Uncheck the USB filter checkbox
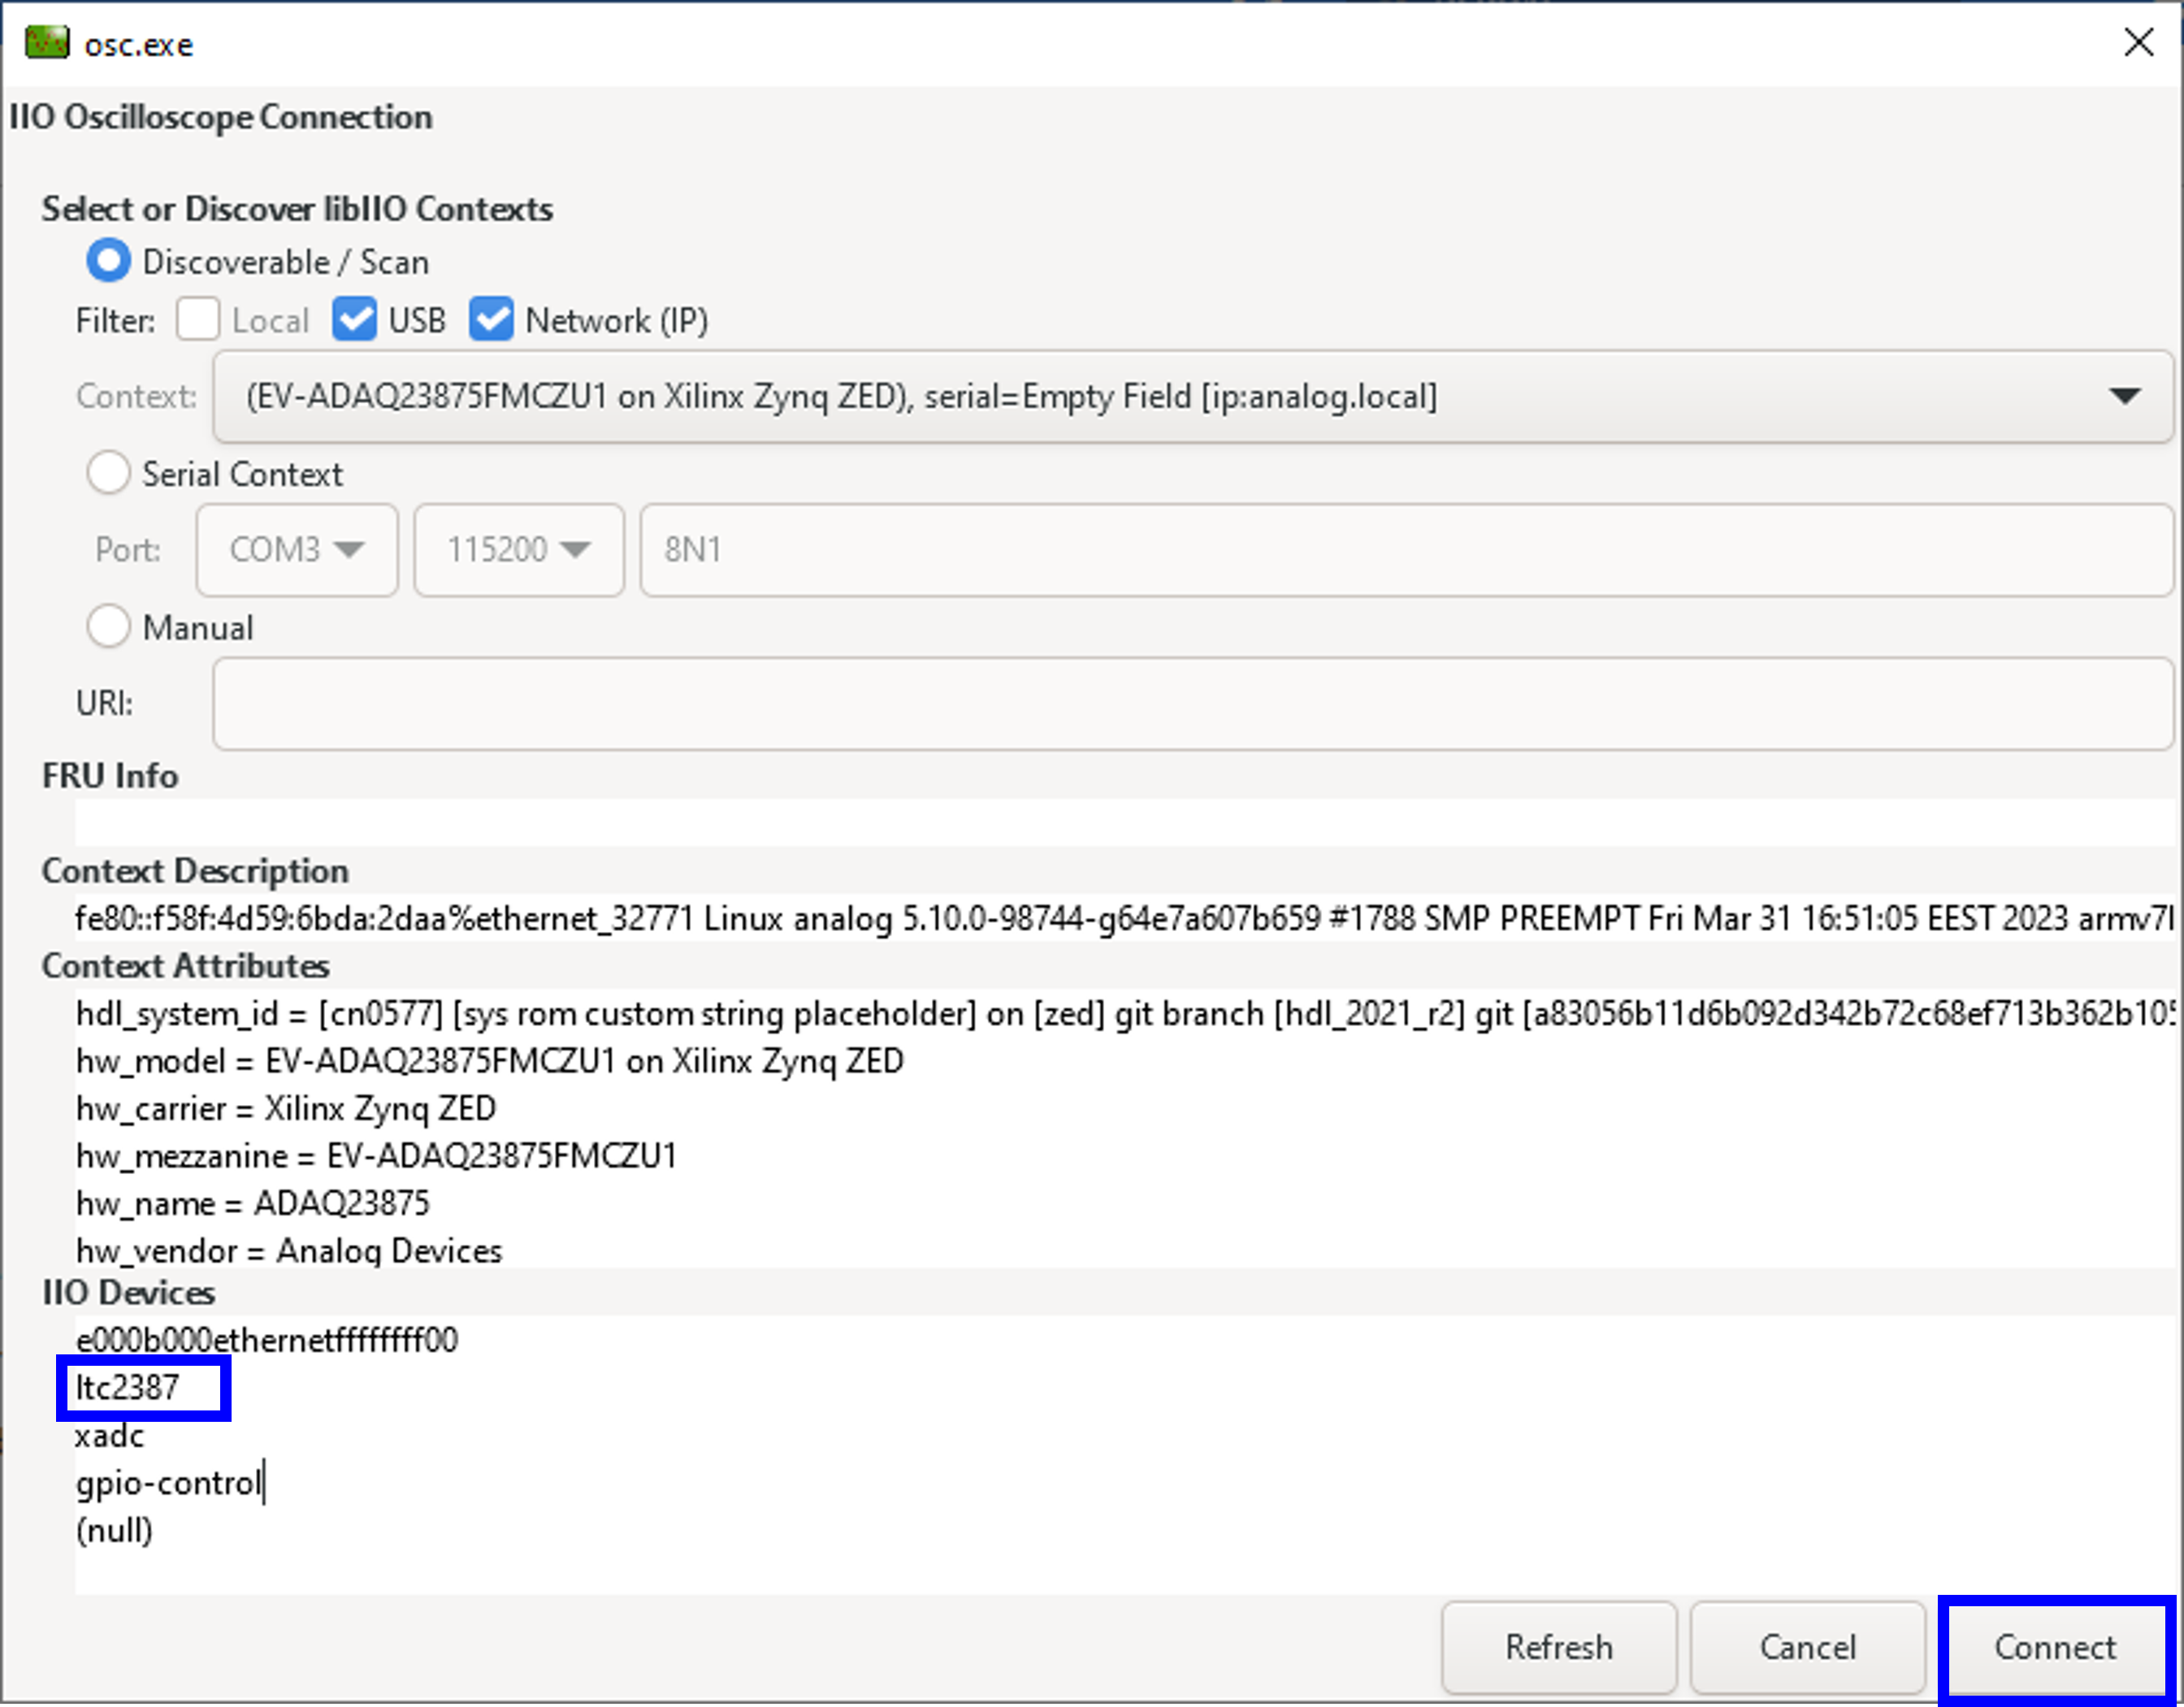 (354, 320)
